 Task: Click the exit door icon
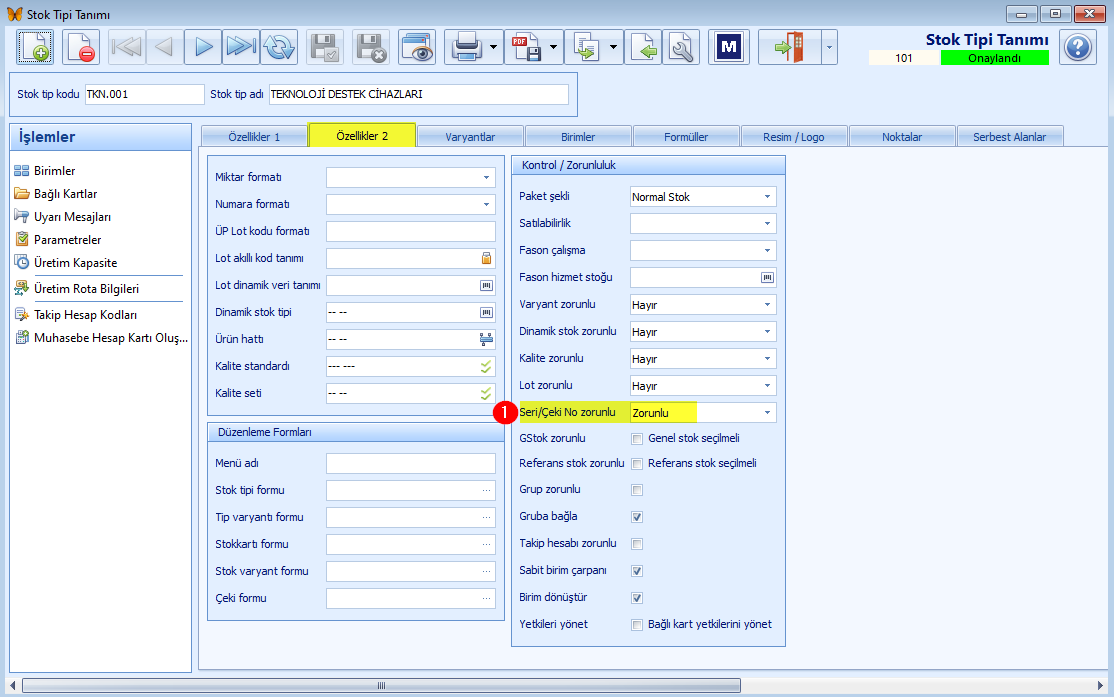click(789, 48)
